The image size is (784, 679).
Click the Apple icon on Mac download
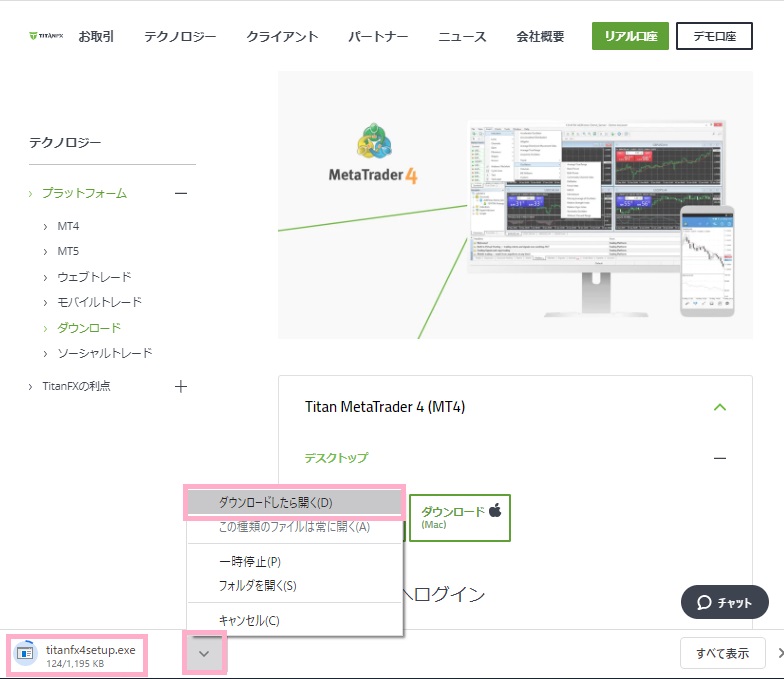pyautogui.click(x=495, y=511)
